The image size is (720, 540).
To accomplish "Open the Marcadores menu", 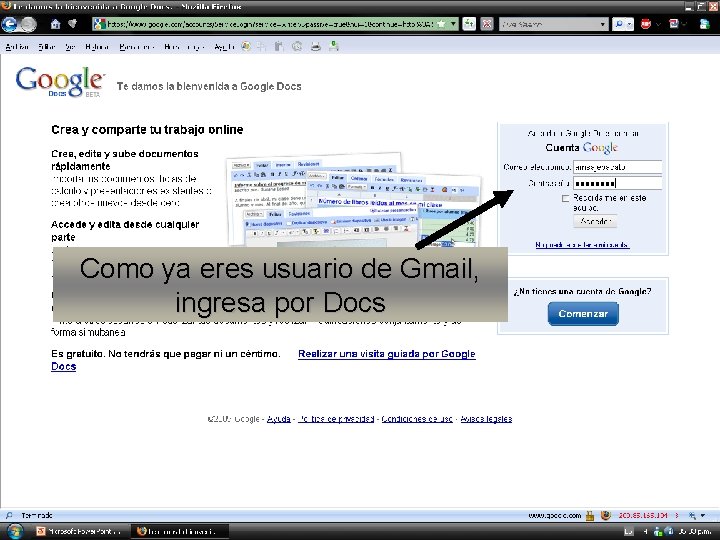I will [136, 46].
